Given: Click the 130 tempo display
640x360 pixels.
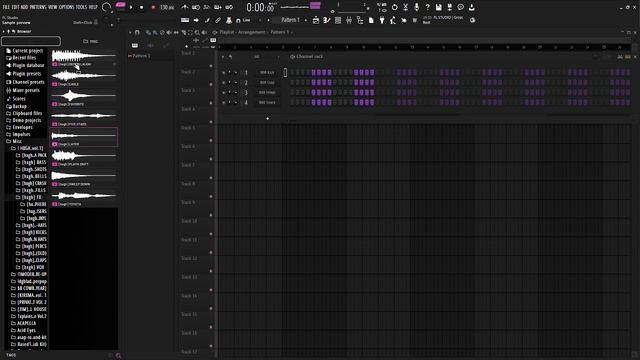Looking at the screenshot, I should click(x=167, y=7).
